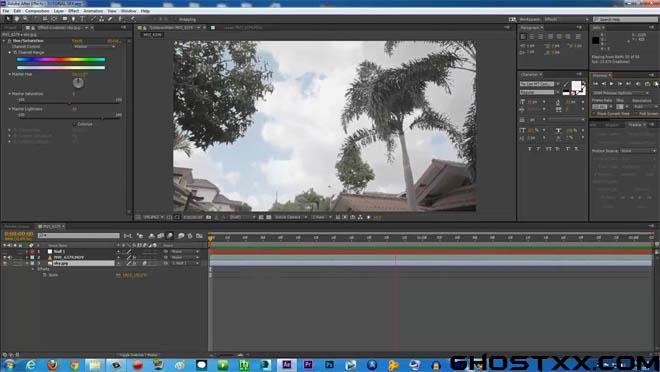This screenshot has height=372, width=660.
Task: Open the 1 View layout dropdown
Action: click(321, 217)
